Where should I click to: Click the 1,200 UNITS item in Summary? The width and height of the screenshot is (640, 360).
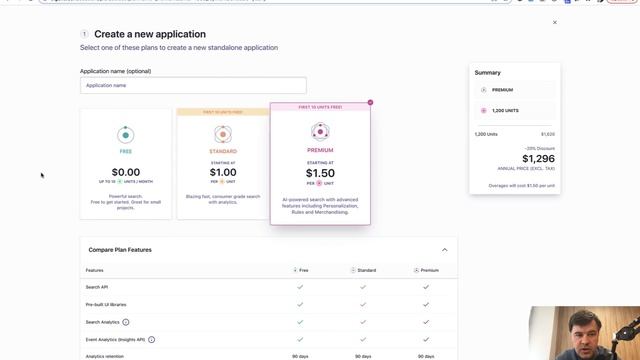(515, 111)
